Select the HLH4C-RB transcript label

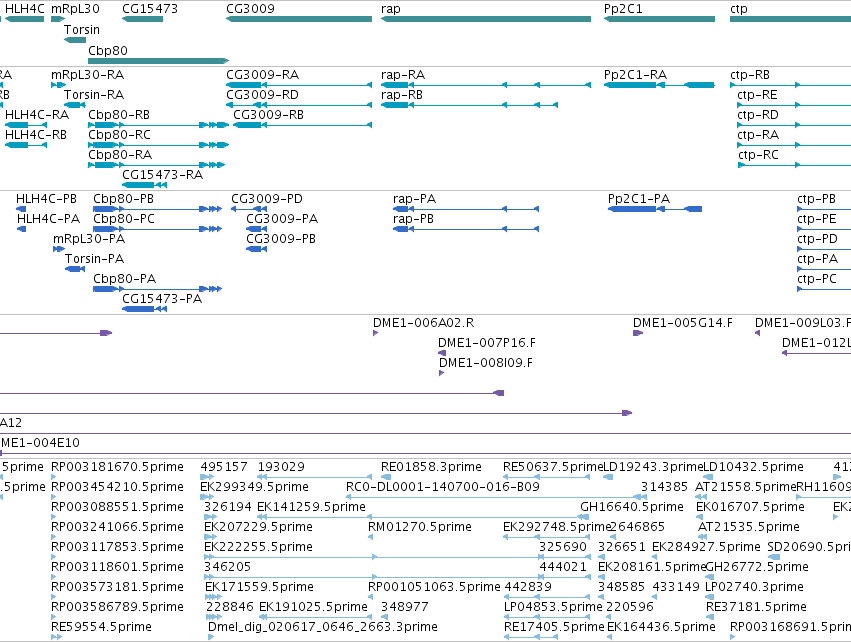click(x=36, y=134)
